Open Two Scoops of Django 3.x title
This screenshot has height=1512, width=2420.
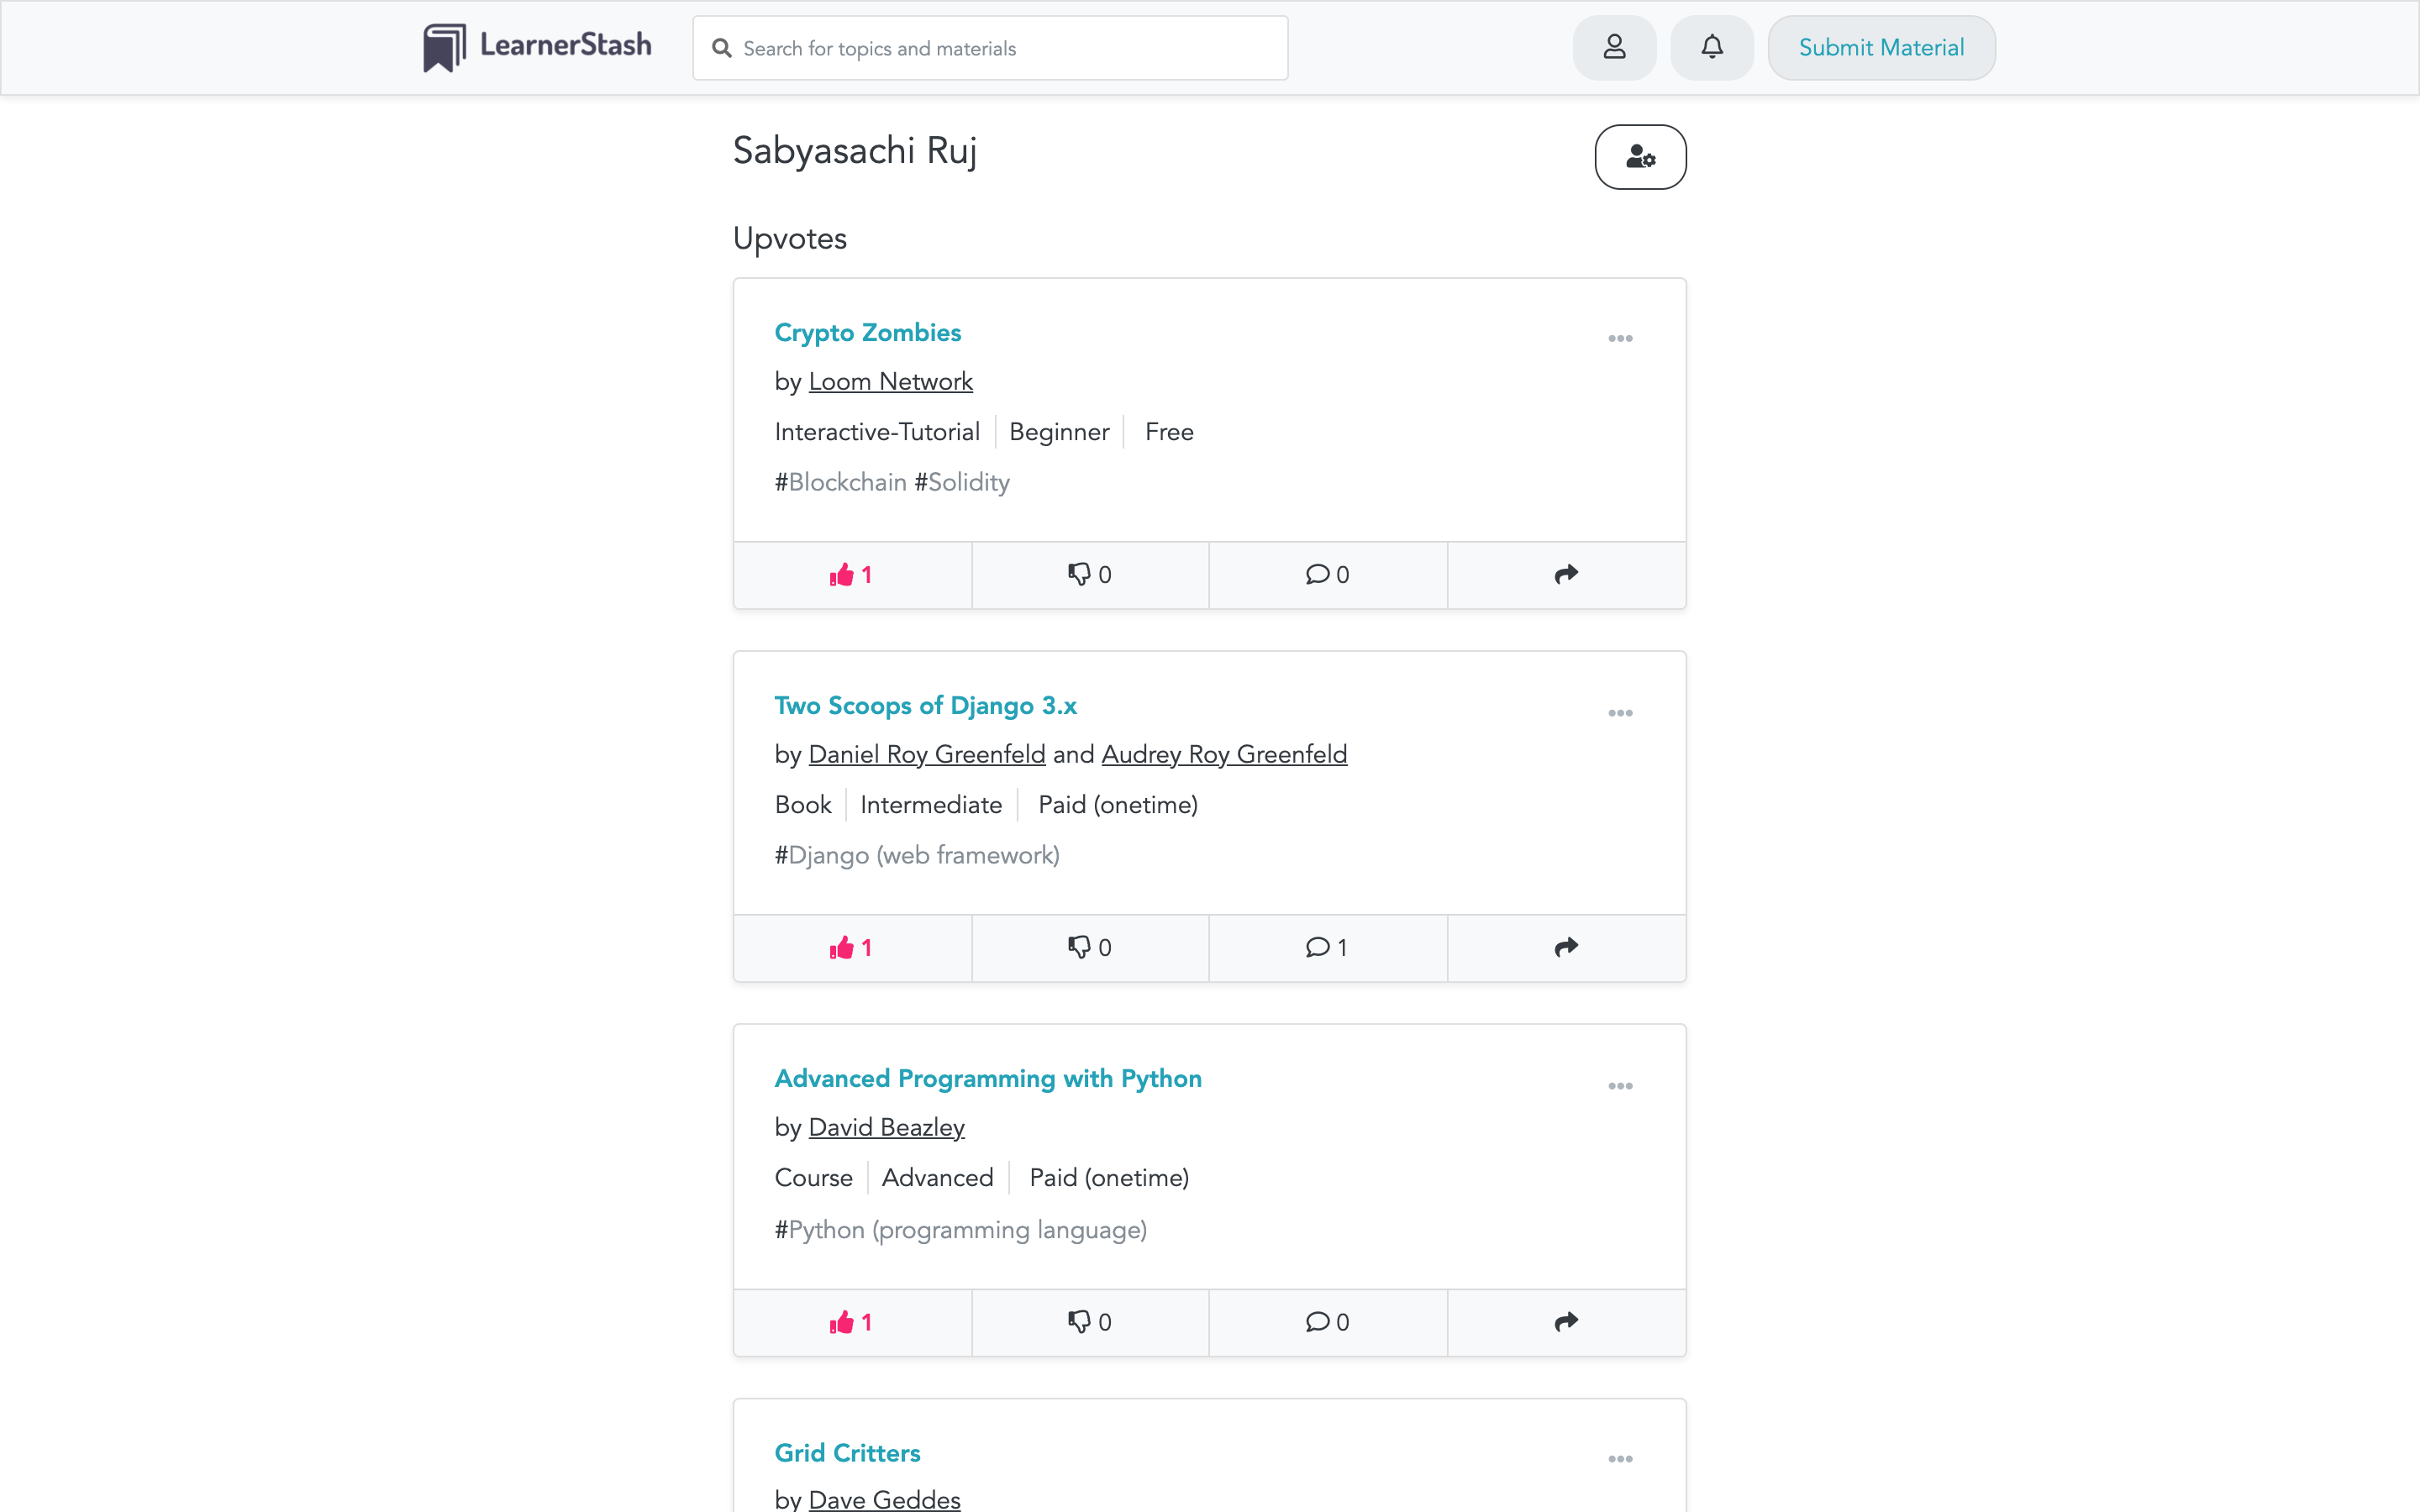[925, 705]
